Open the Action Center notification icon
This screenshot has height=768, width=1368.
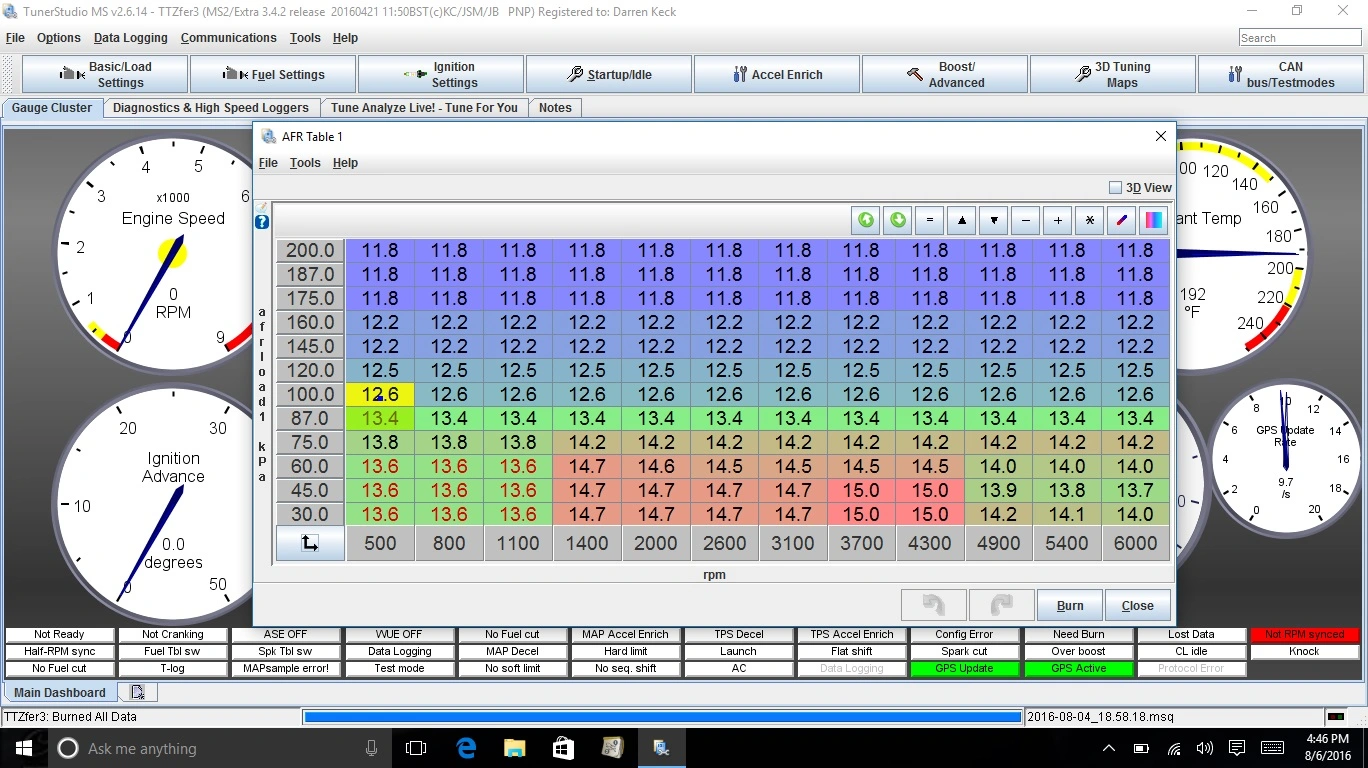(x=1237, y=748)
